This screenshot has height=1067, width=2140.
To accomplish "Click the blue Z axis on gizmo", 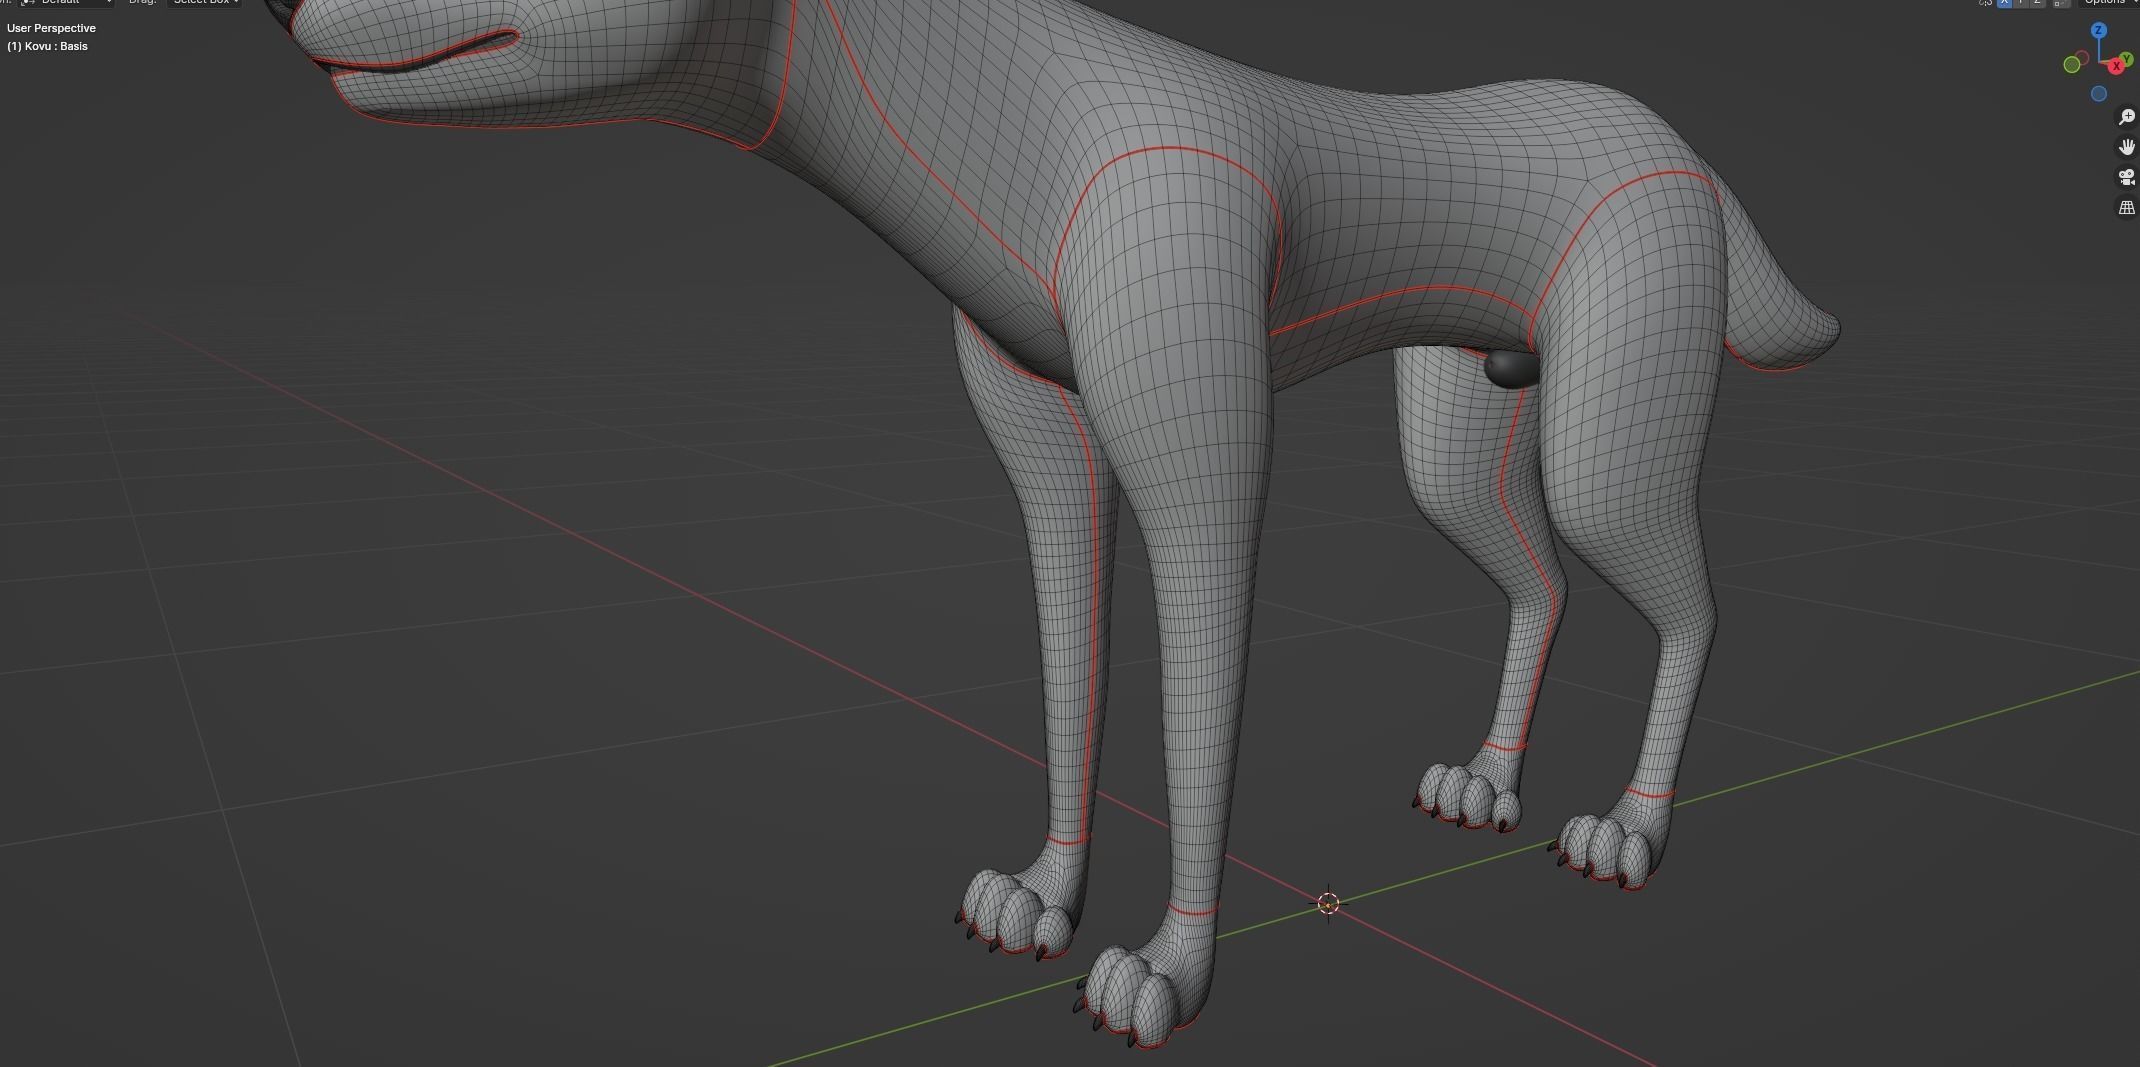I will (x=2099, y=31).
